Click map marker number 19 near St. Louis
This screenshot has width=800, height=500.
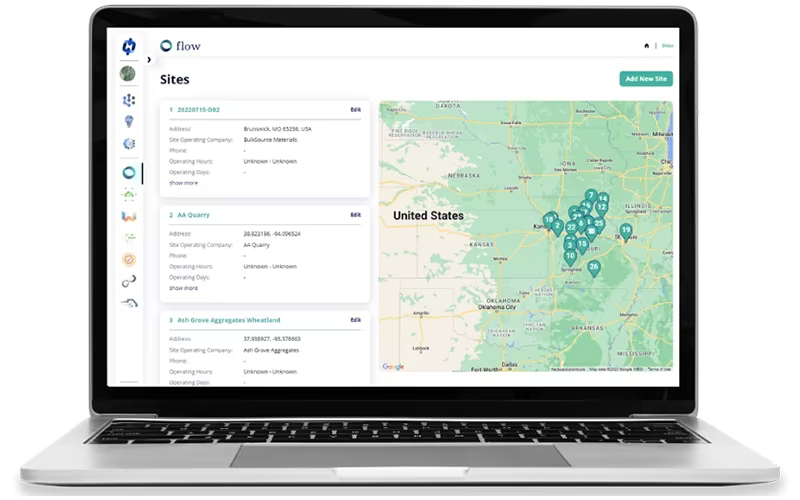coord(626,231)
